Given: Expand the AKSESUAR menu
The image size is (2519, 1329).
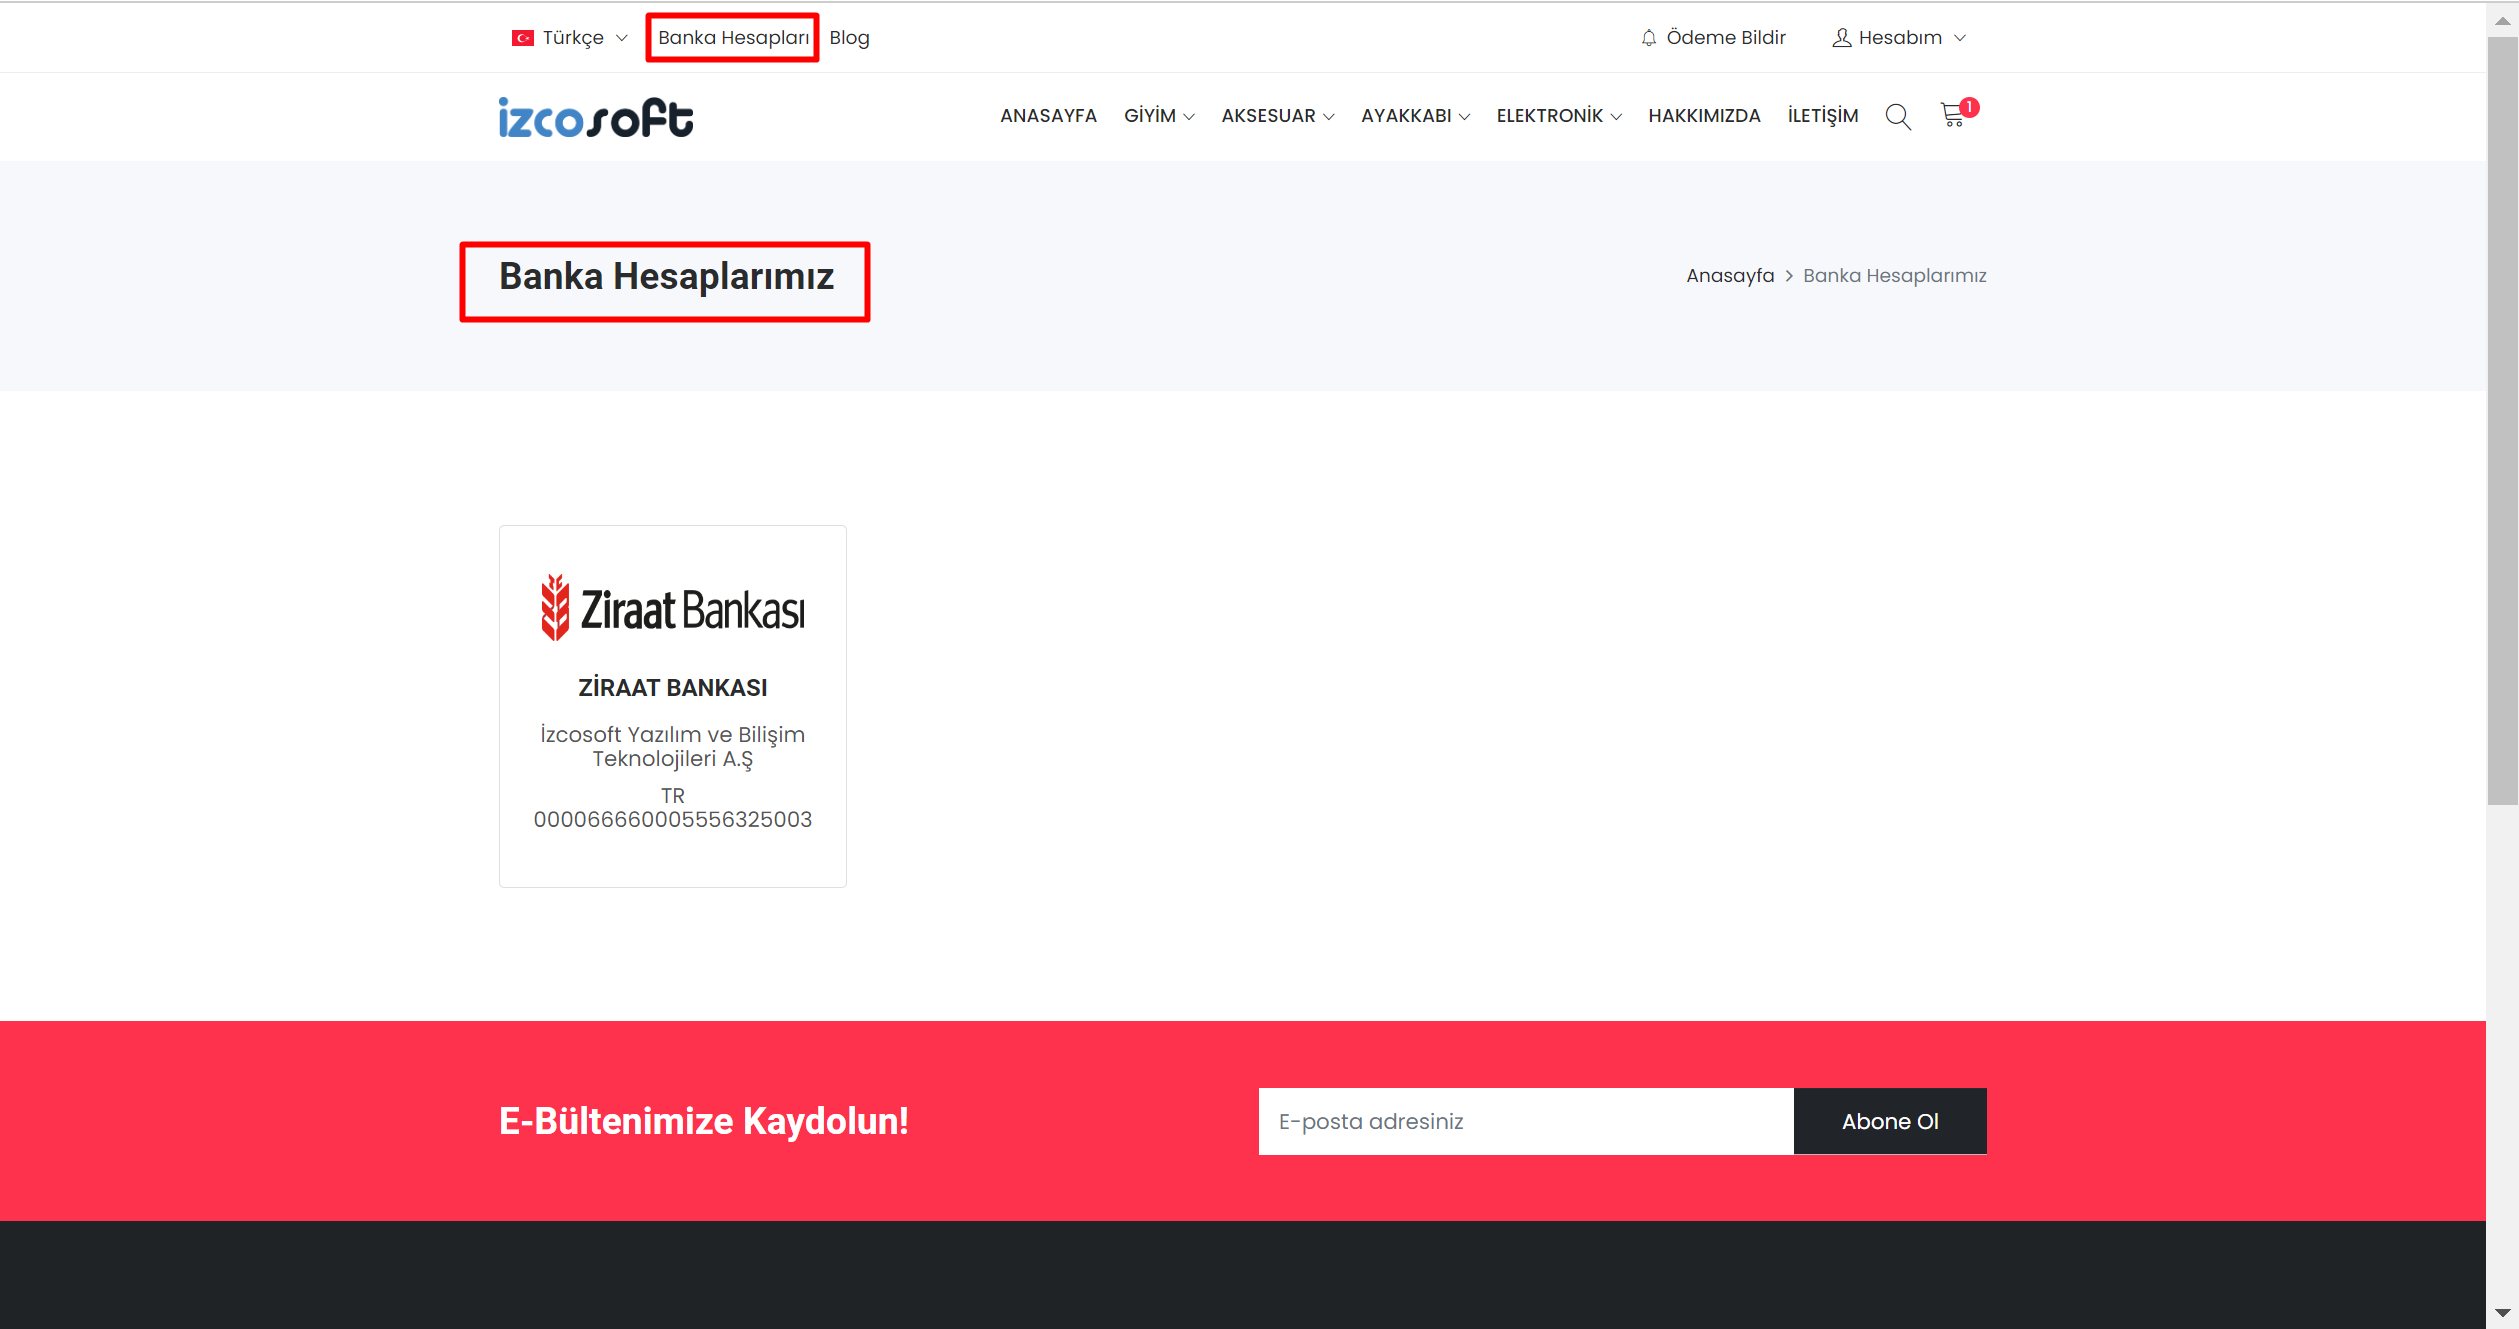Looking at the screenshot, I should (1277, 116).
